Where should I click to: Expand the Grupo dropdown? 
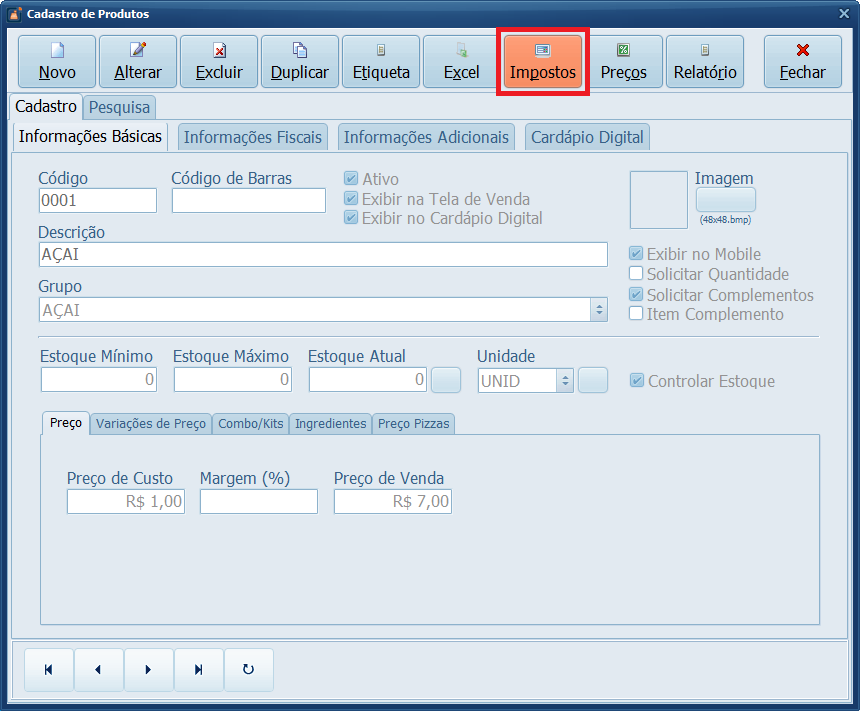pos(599,310)
